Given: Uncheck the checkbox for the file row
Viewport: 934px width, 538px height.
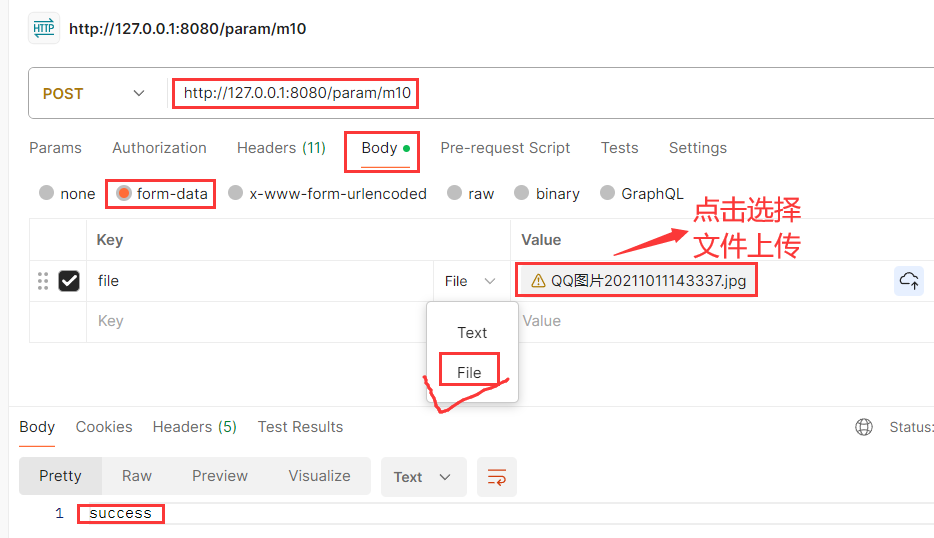Looking at the screenshot, I should click(x=69, y=281).
